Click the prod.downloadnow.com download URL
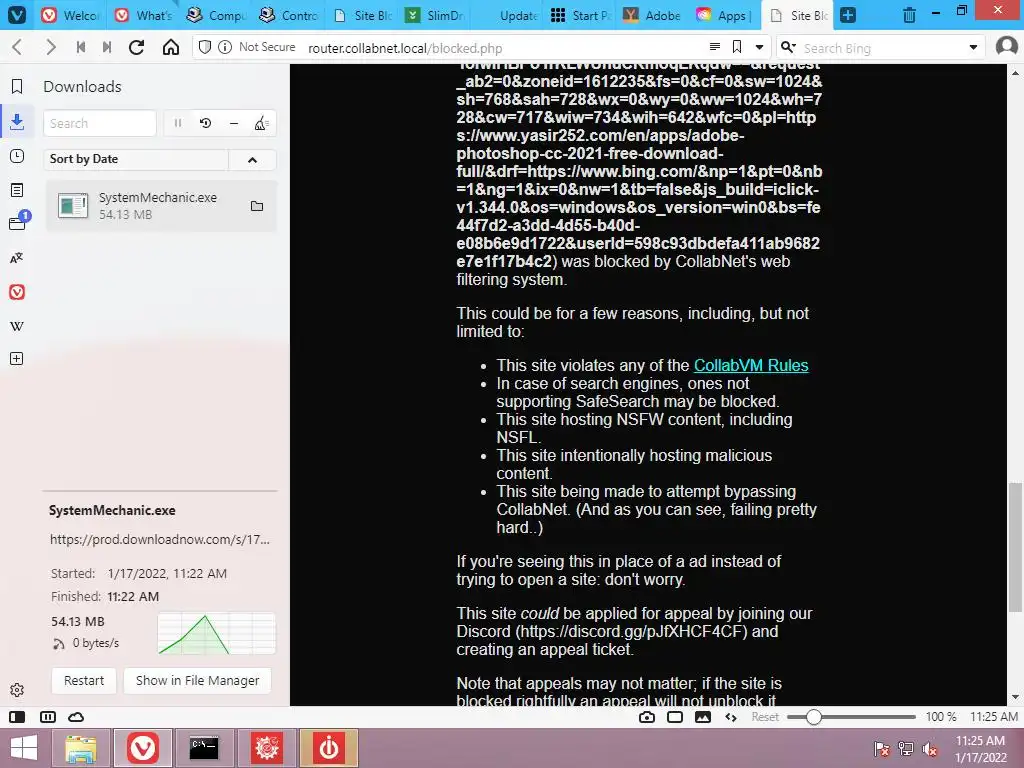 [160, 539]
